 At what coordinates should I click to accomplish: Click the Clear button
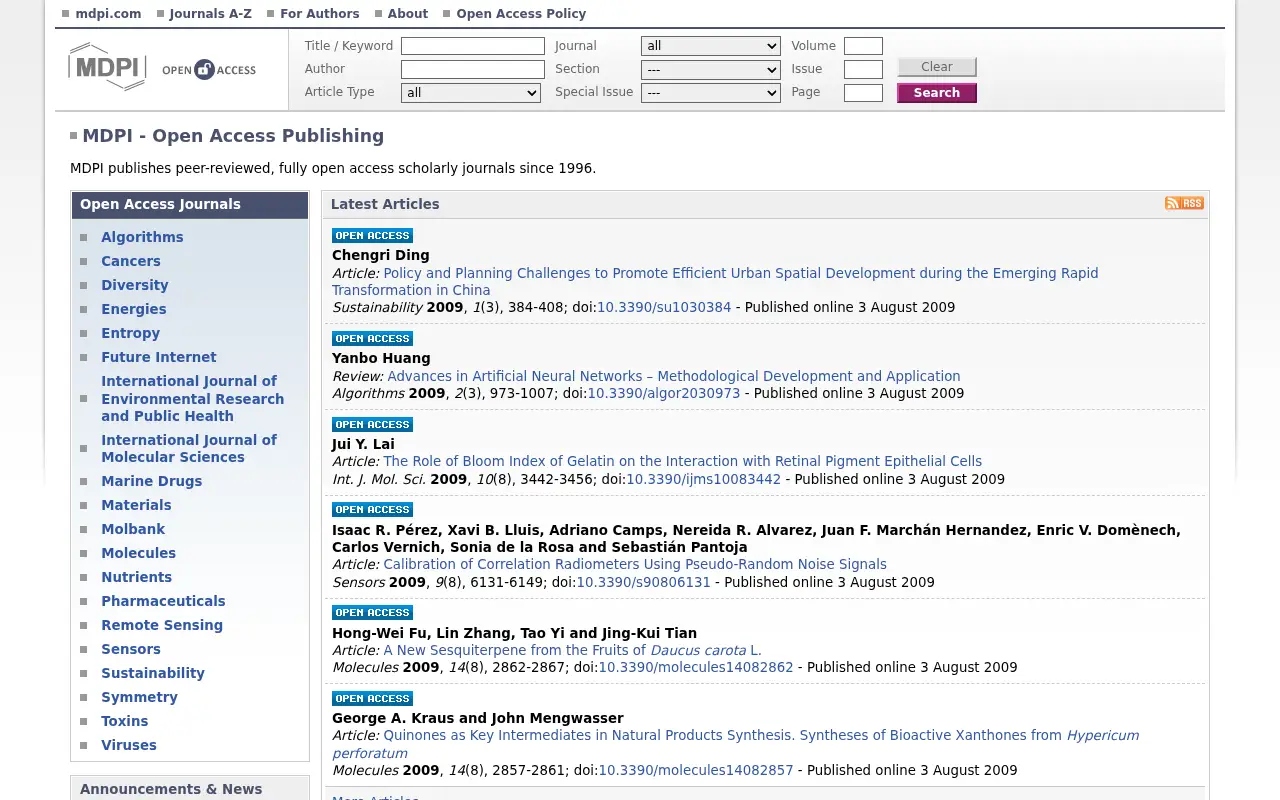[937, 67]
